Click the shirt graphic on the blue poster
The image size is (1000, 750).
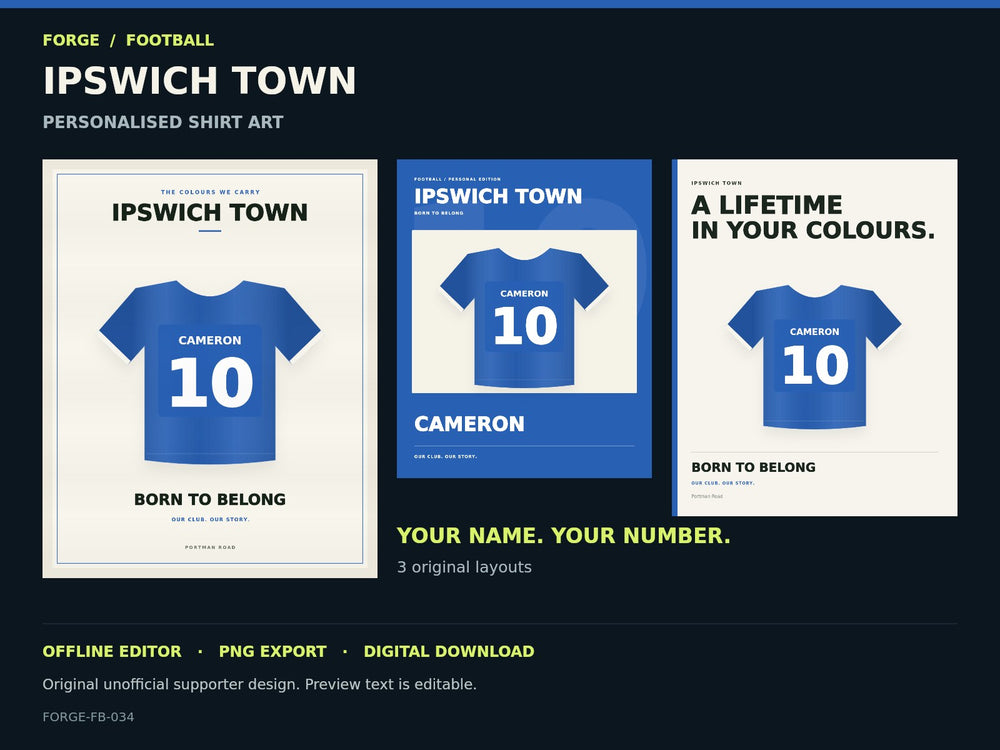524,318
